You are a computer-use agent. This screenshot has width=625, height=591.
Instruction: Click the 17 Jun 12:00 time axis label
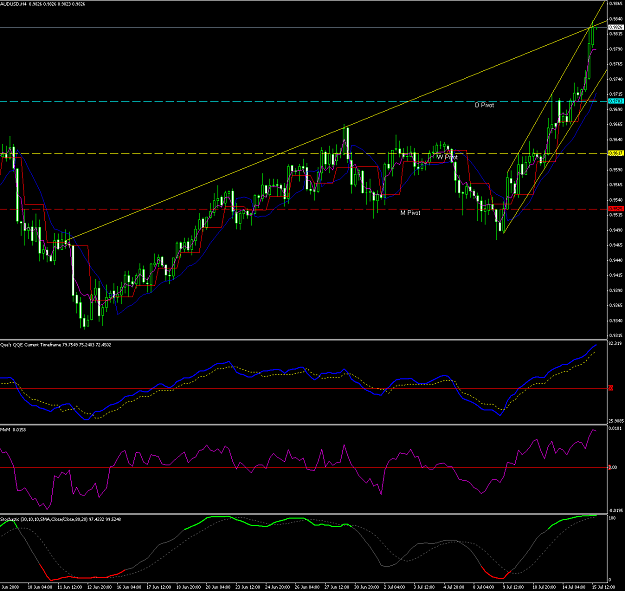[x=159, y=587]
